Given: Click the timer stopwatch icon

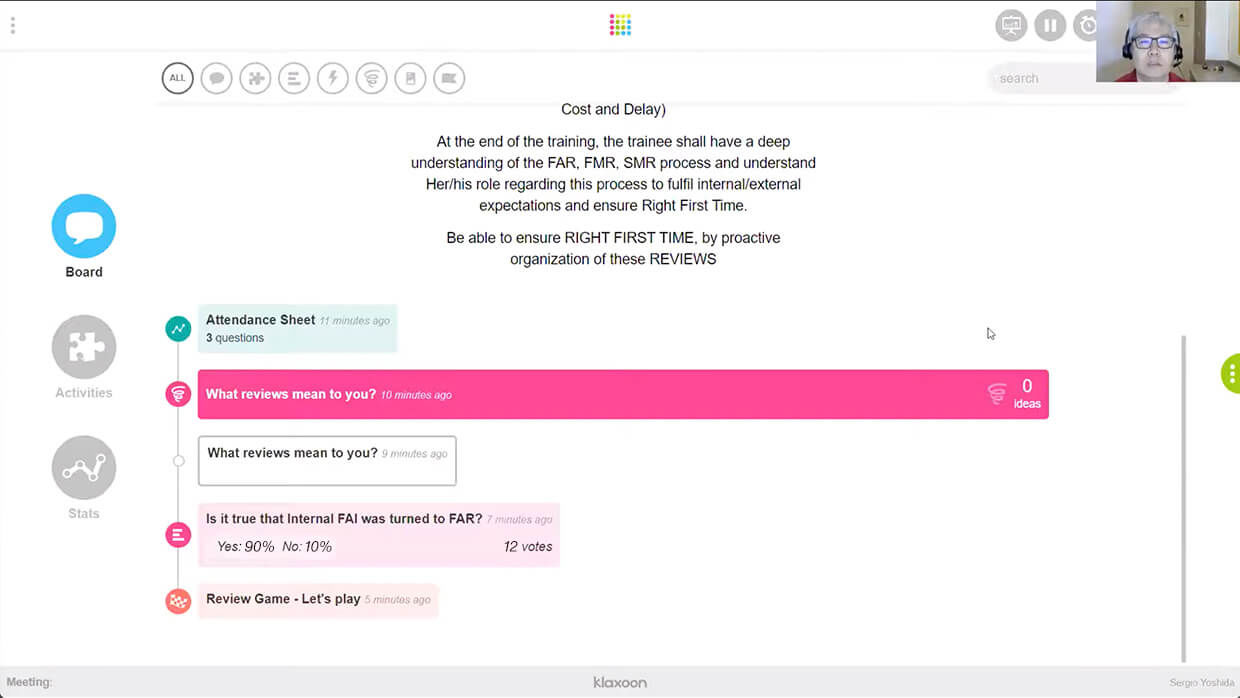Looking at the screenshot, I should point(1086,25).
